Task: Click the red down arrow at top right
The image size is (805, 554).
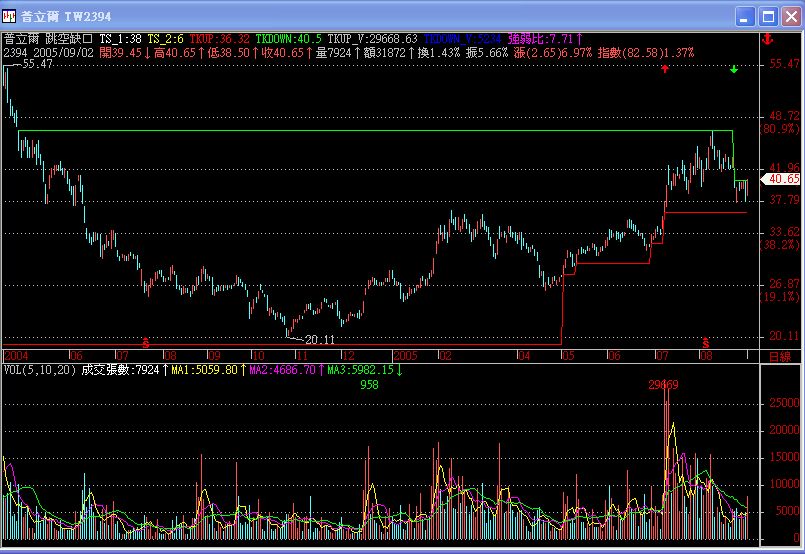Action: click(x=767, y=39)
